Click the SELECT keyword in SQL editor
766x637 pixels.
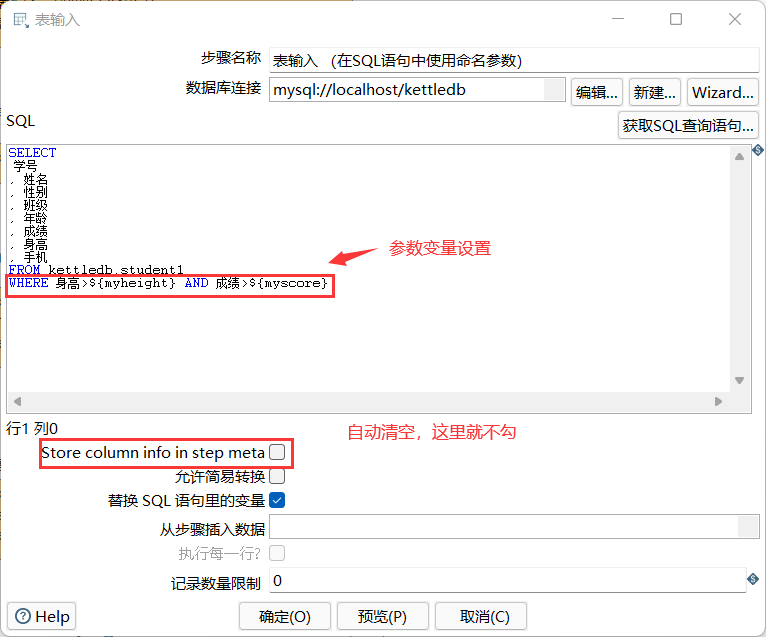pyautogui.click(x=32, y=153)
